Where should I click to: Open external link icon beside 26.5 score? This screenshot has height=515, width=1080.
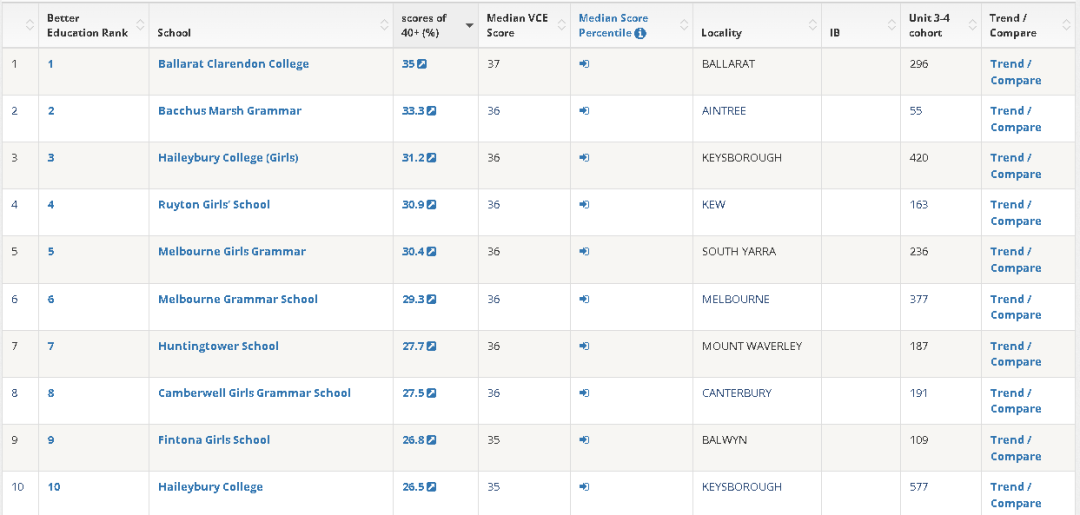[432, 487]
